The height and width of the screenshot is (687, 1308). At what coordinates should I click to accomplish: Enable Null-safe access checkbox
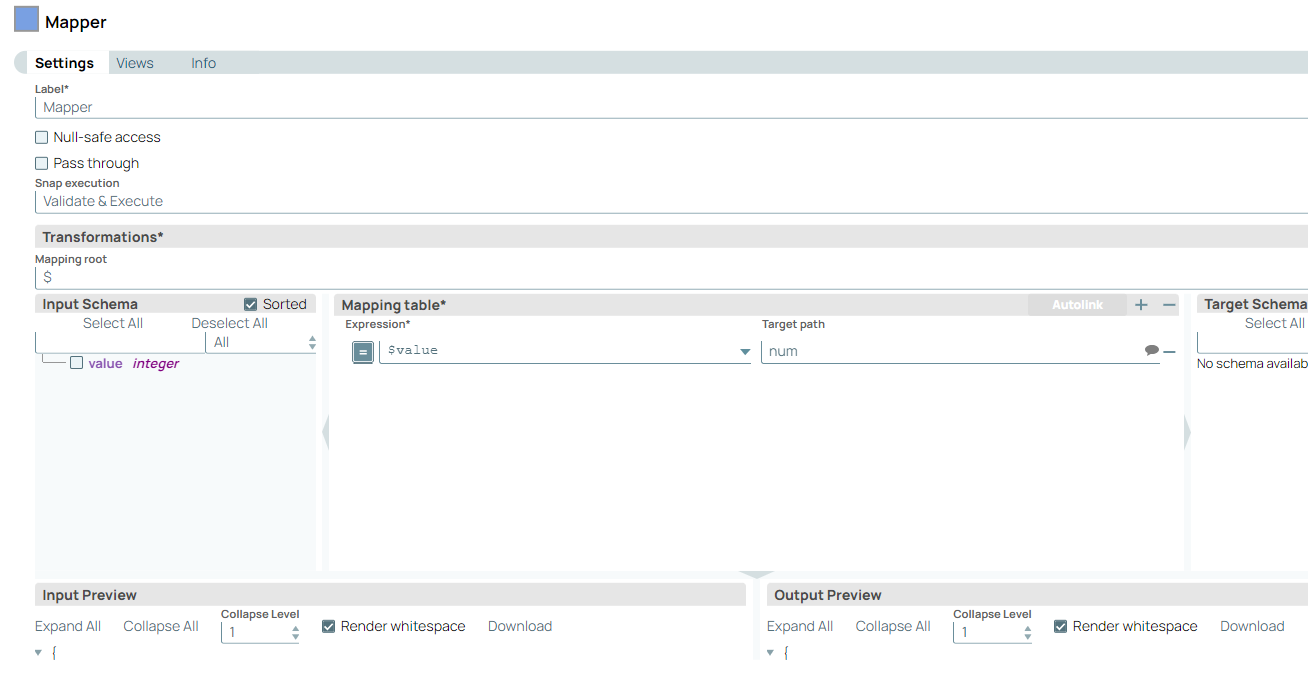42,137
